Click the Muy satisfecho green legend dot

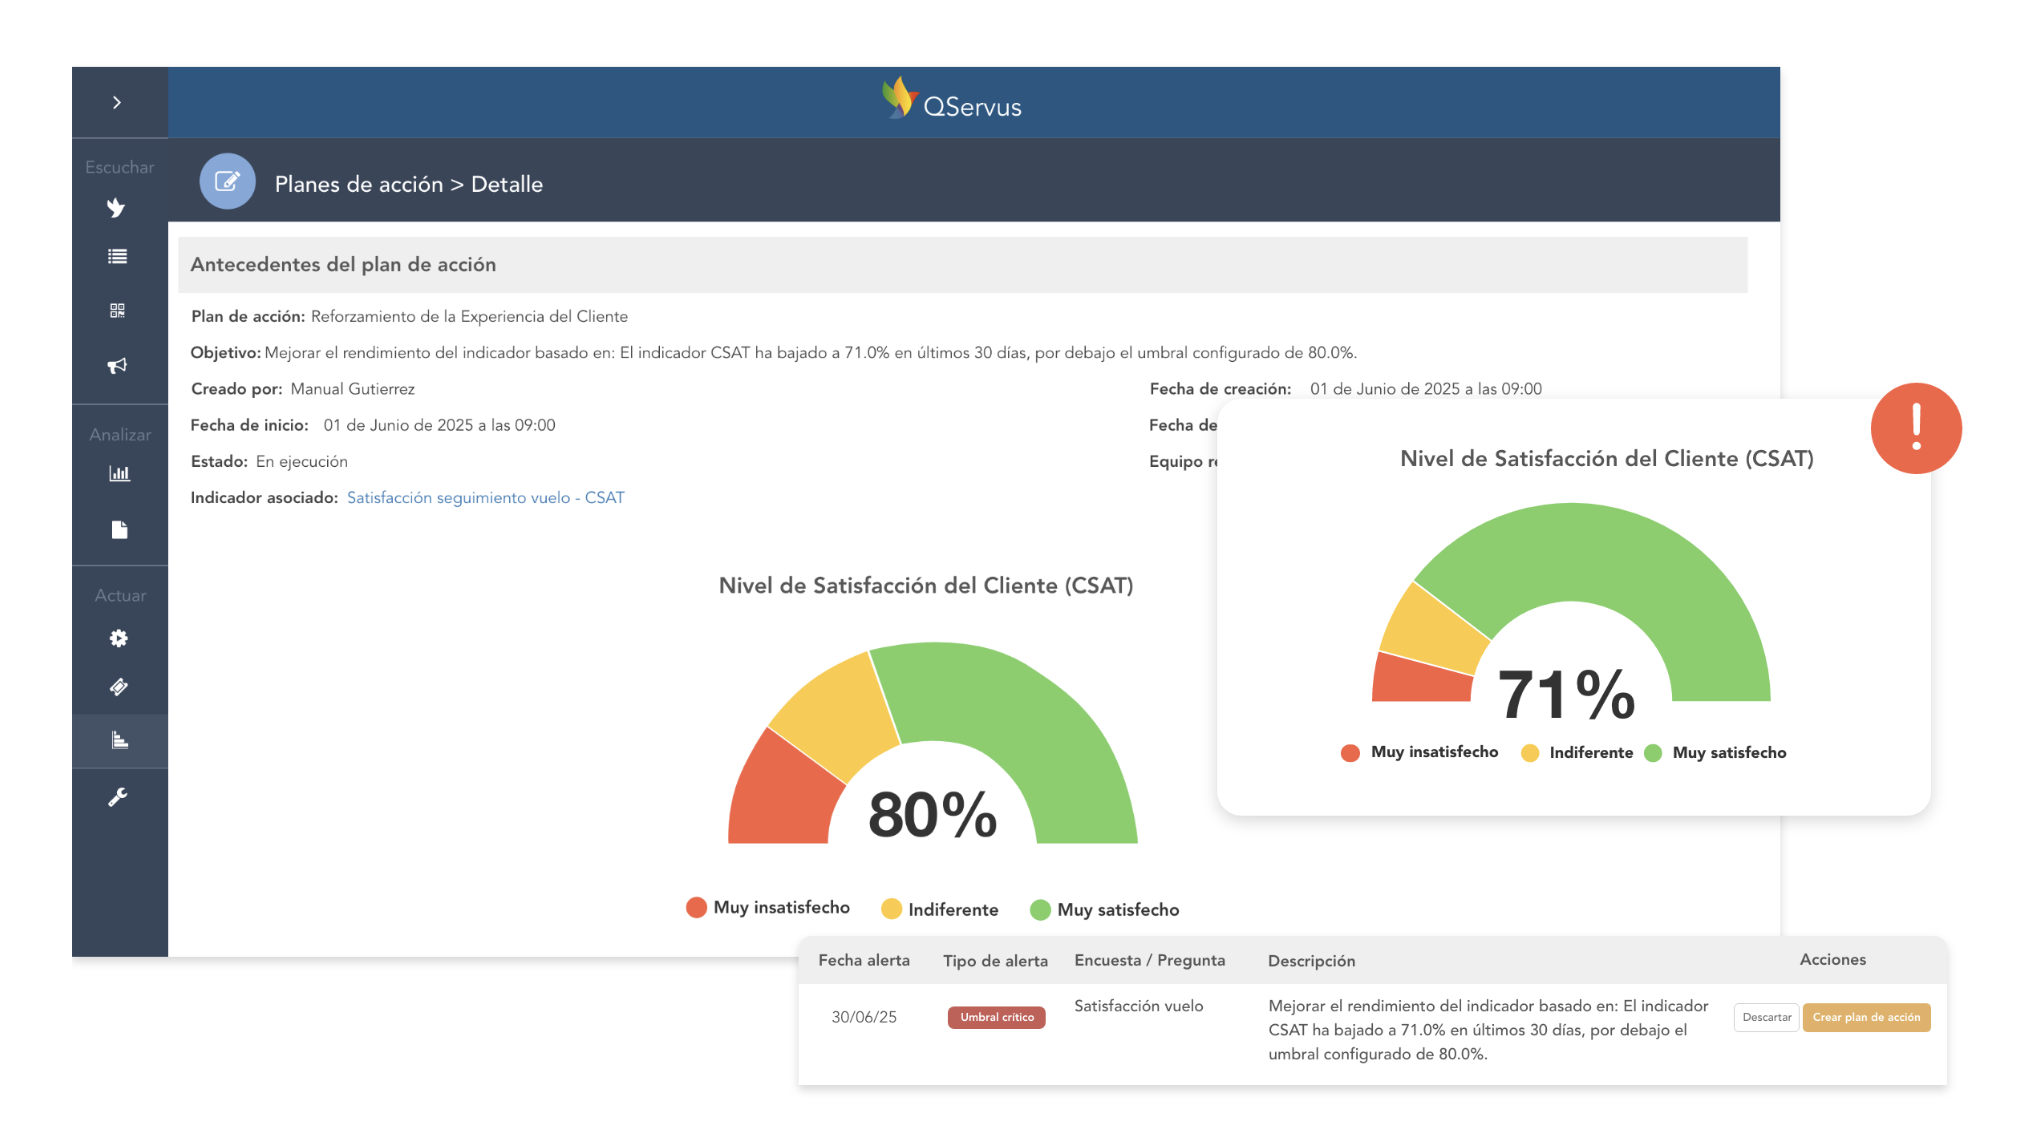pos(1040,910)
